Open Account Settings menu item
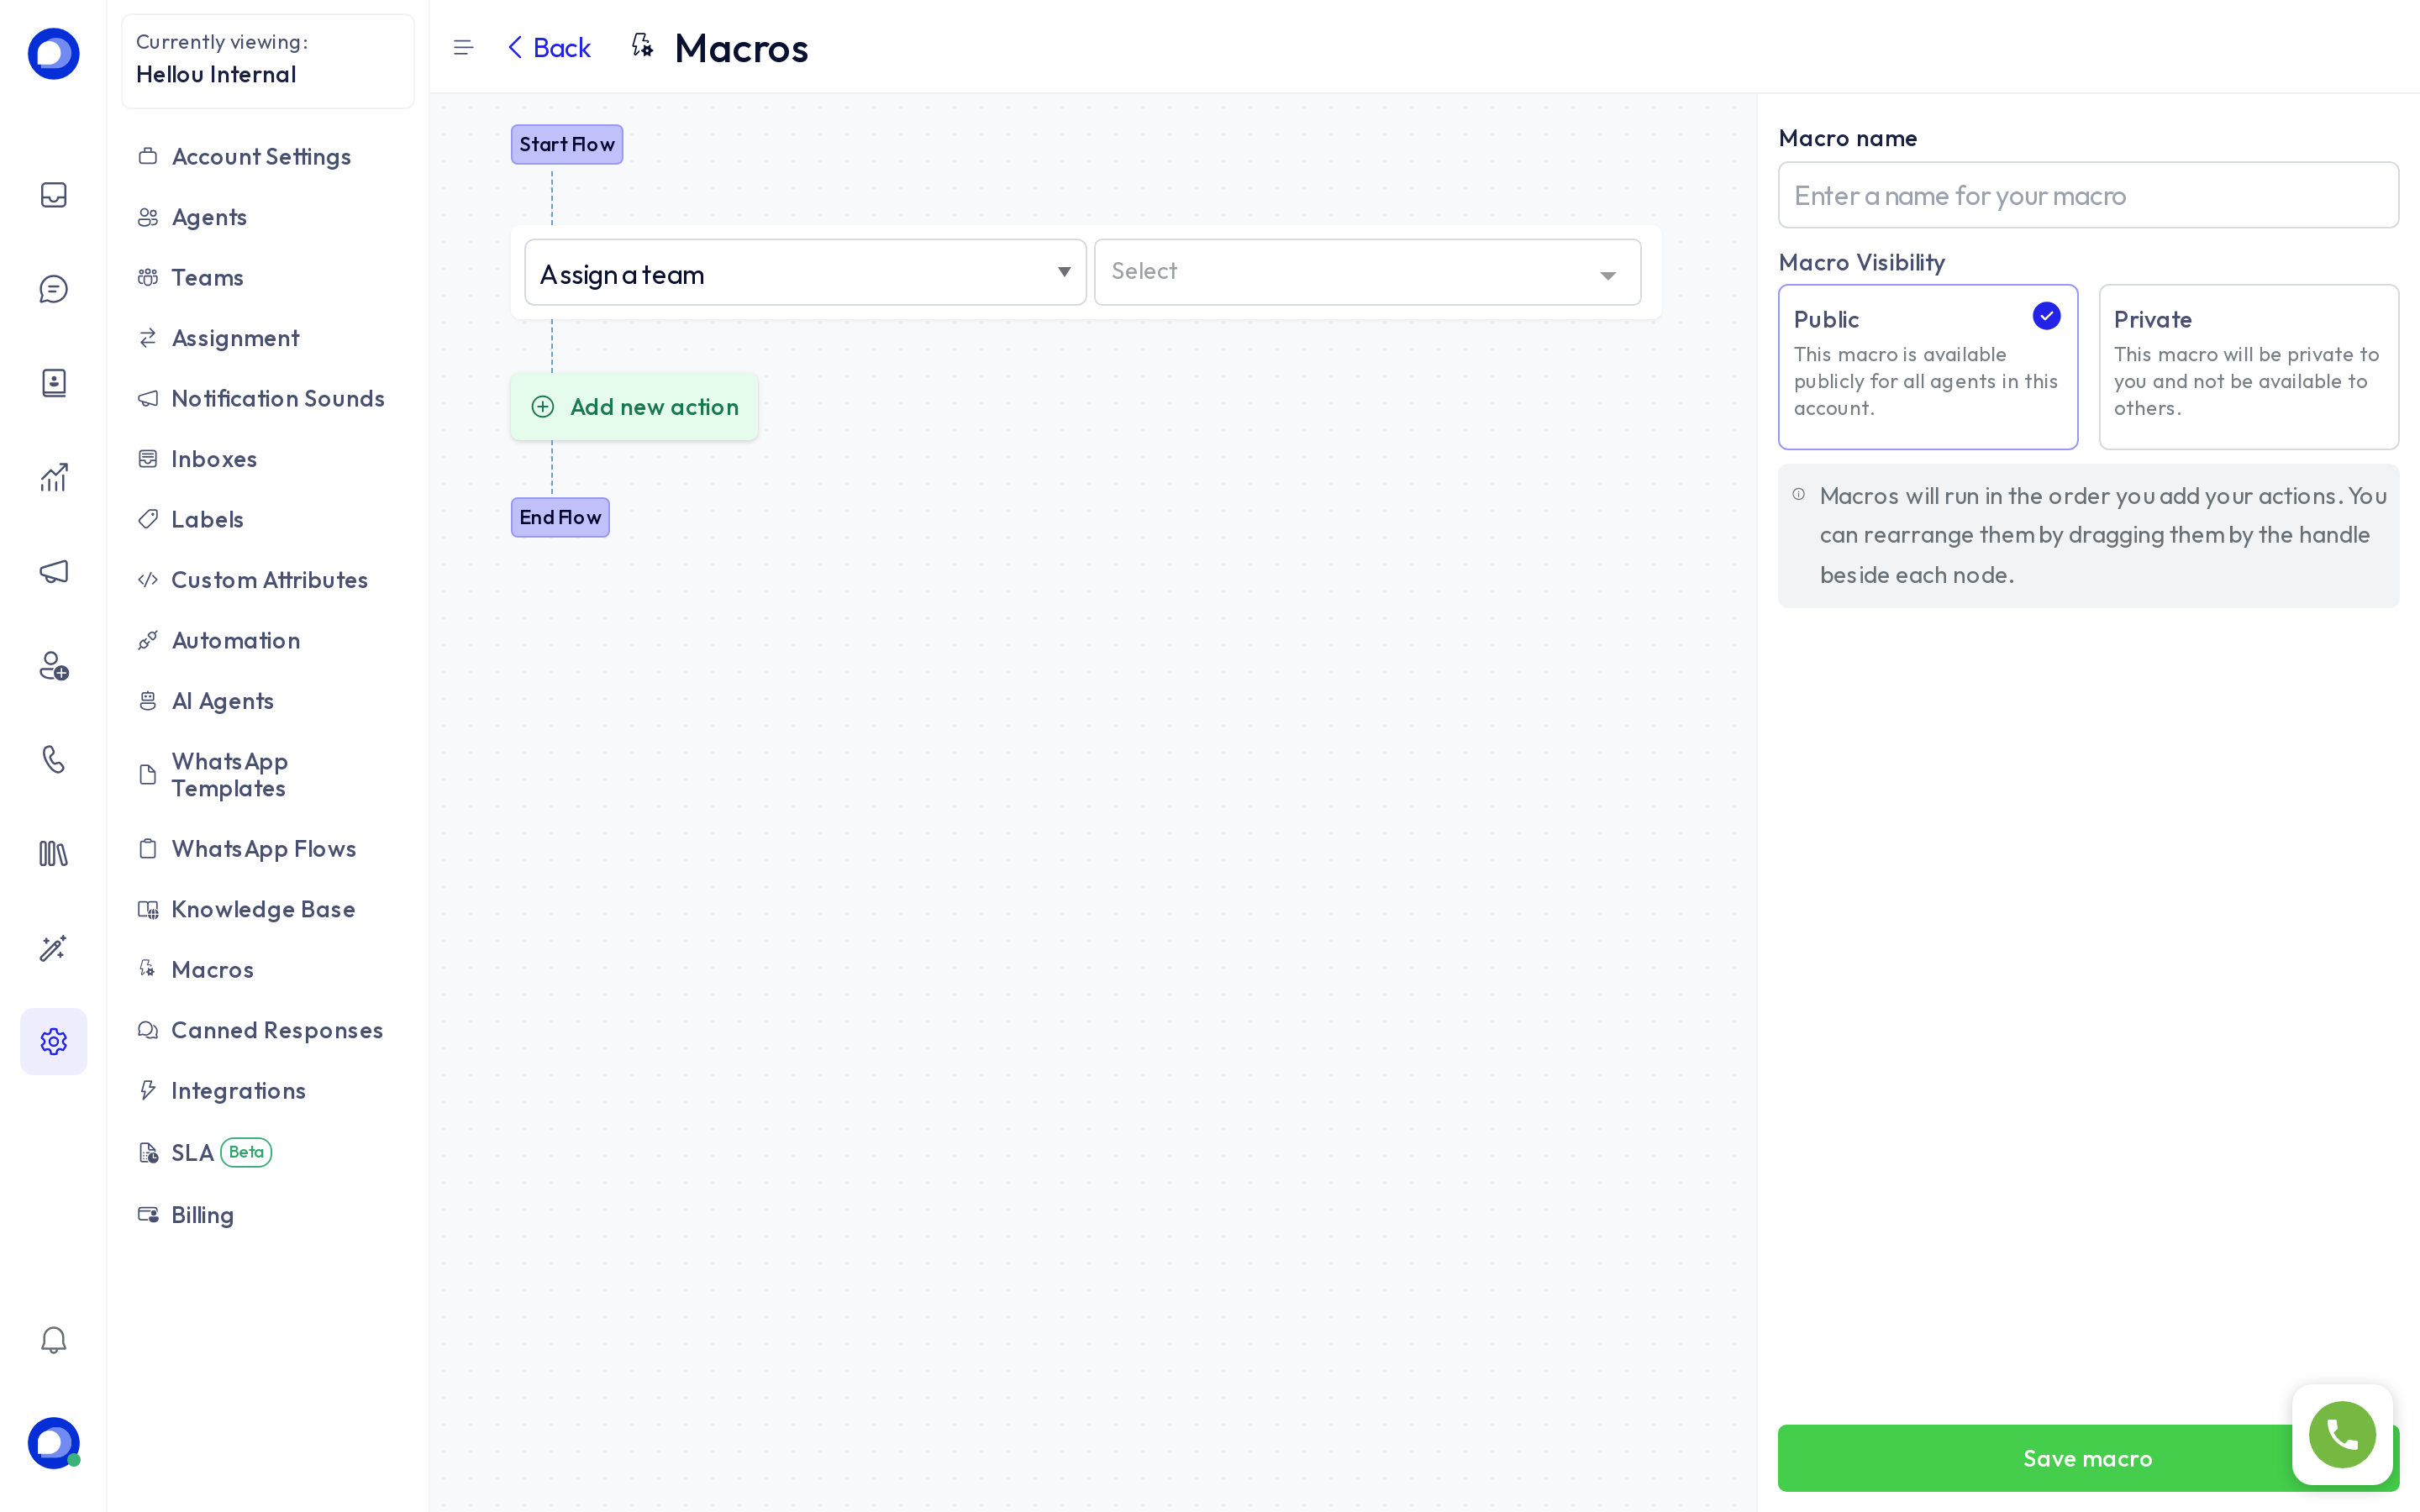Viewport: 2420px width, 1512px height. tap(260, 157)
